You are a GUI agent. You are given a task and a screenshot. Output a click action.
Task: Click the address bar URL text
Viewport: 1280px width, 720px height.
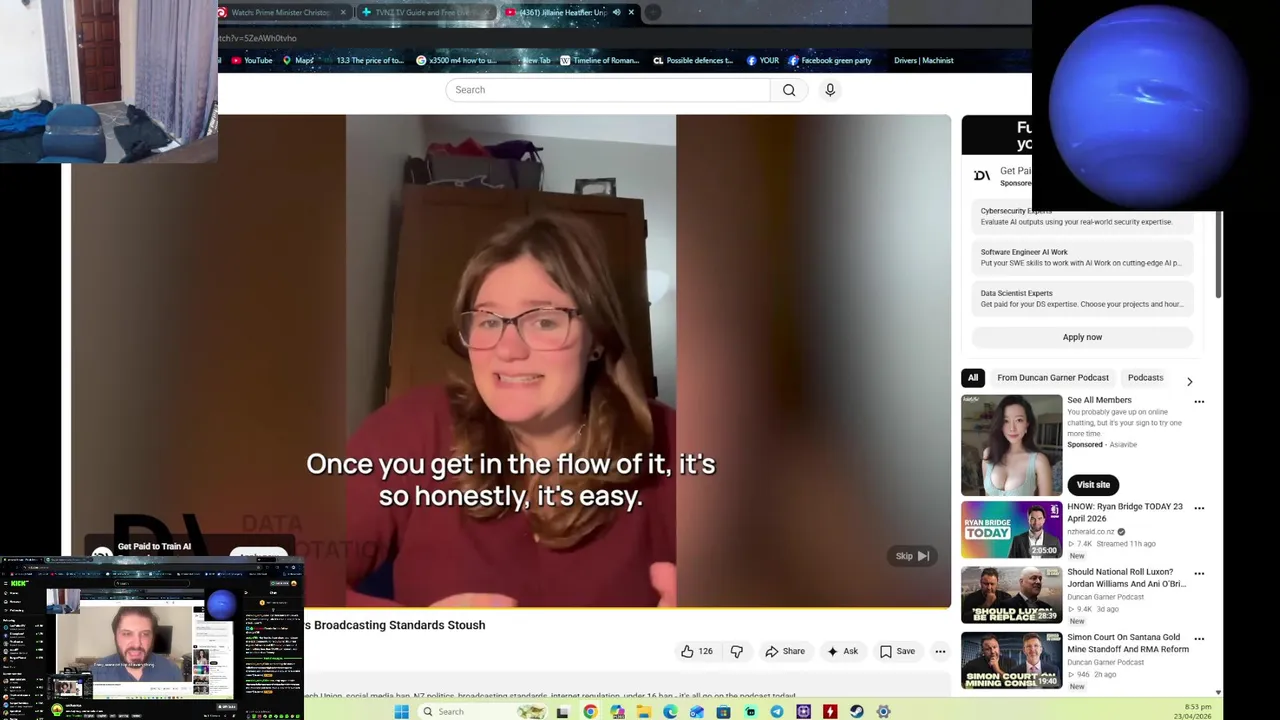258,38
